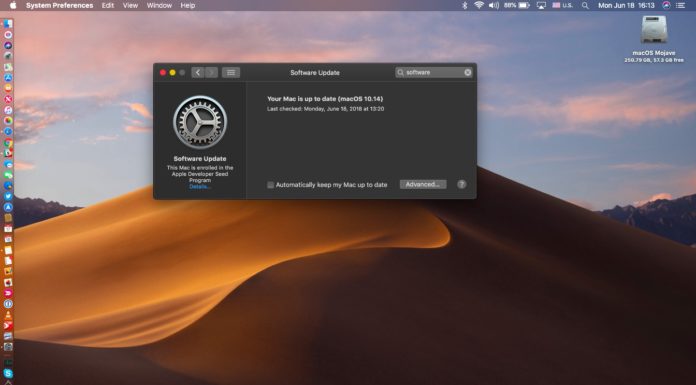Open Twitter from the Dock
The width and height of the screenshot is (696, 385).
click(x=8, y=196)
